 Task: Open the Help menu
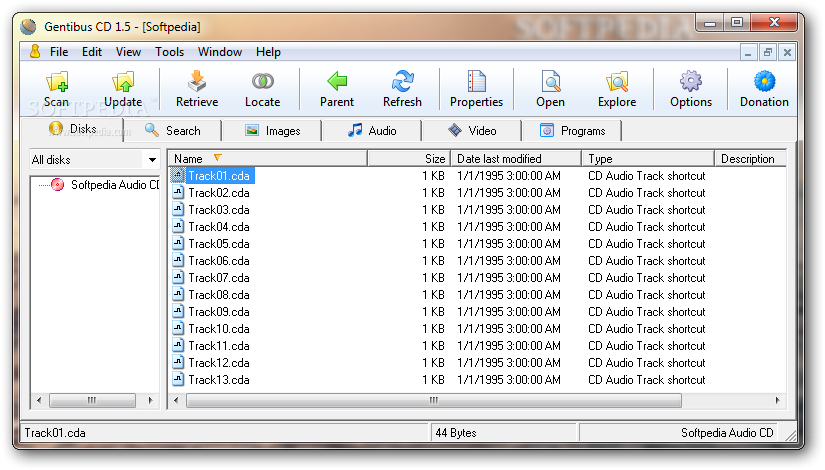click(x=268, y=52)
